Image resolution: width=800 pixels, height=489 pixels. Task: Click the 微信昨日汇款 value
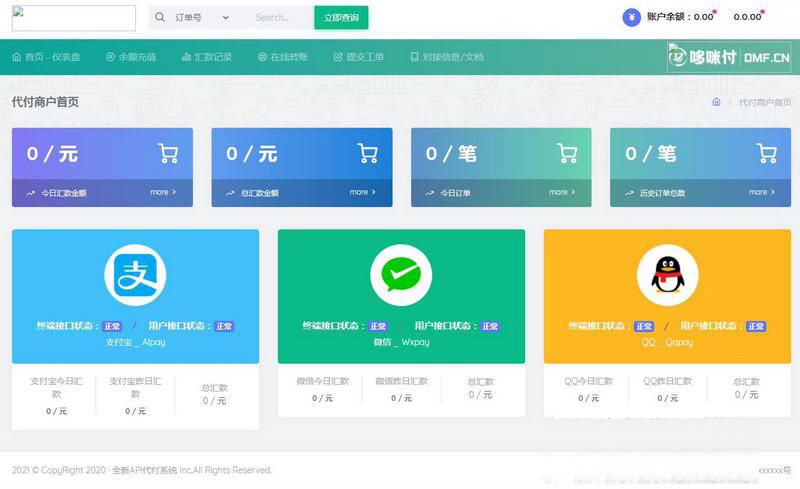click(x=401, y=398)
